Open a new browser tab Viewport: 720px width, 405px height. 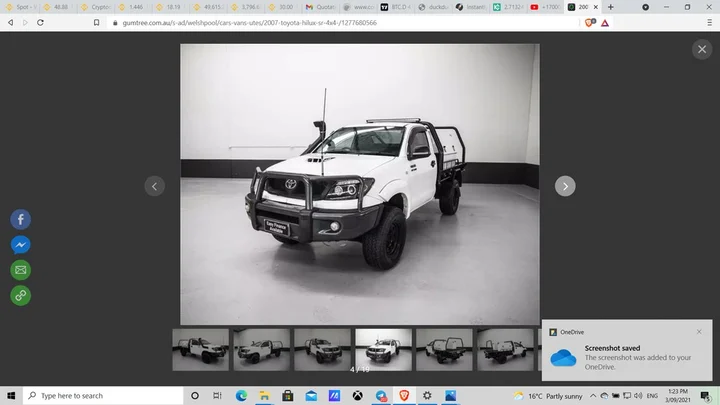click(611, 6)
